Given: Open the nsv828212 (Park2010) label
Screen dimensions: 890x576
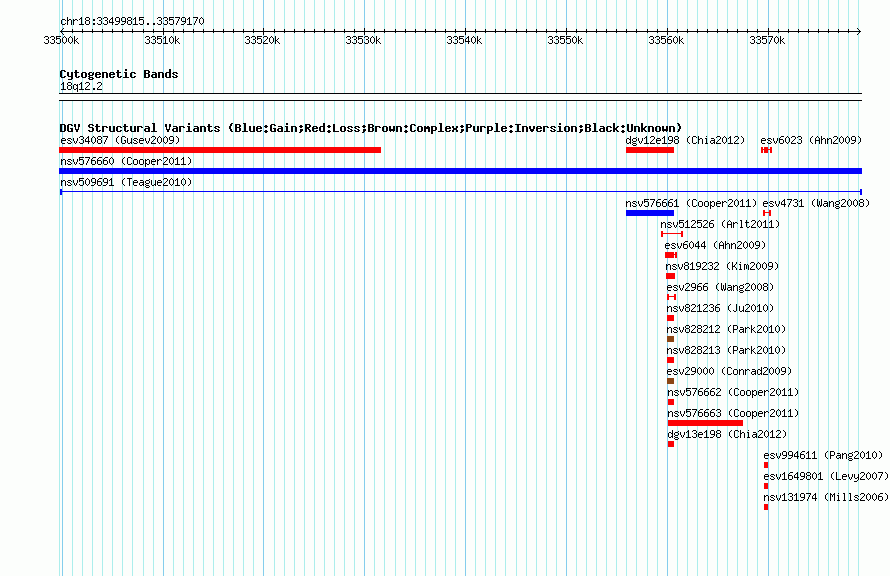Looking at the screenshot, I should coord(727,329).
